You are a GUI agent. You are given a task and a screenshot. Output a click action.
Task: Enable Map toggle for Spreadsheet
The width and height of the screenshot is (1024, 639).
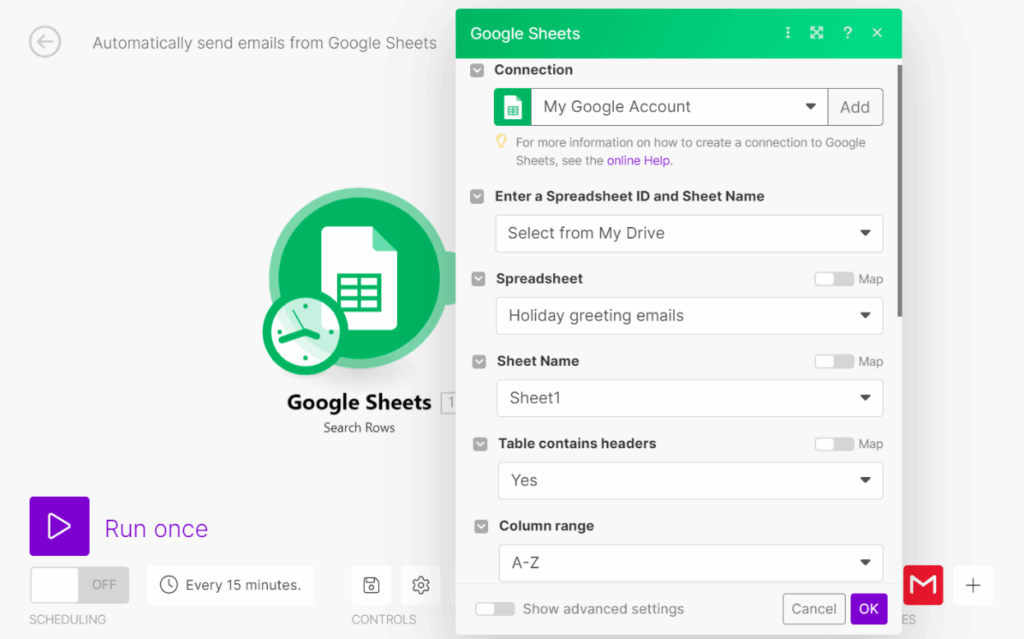[834, 279]
